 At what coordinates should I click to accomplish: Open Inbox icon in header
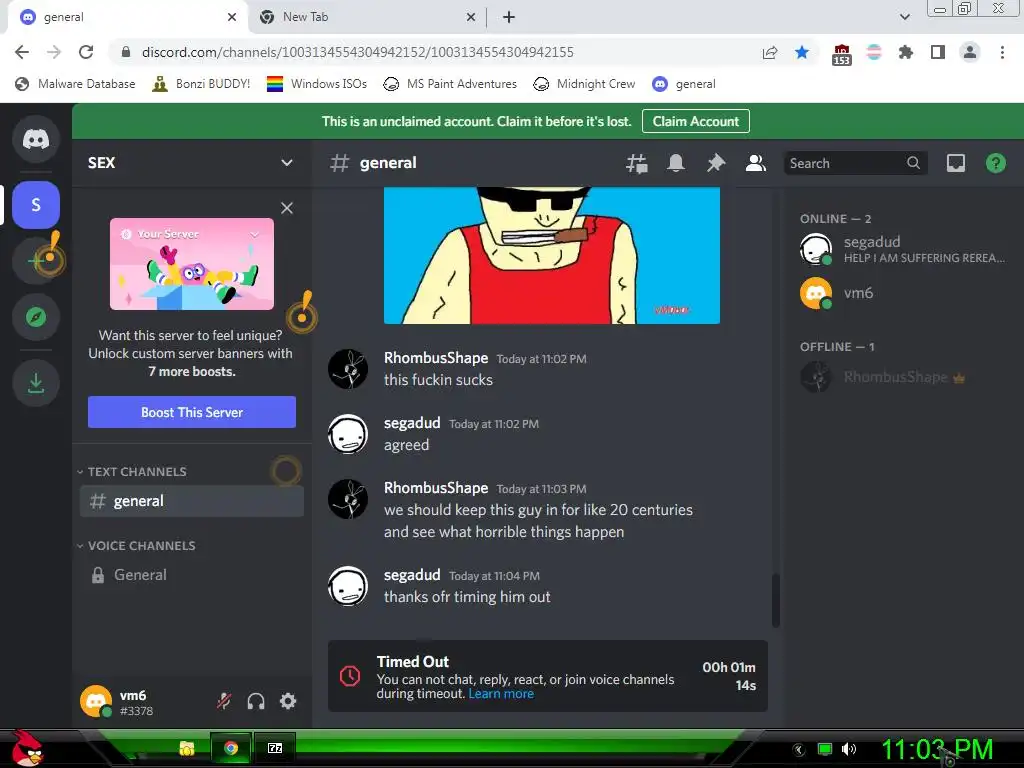(x=955, y=163)
